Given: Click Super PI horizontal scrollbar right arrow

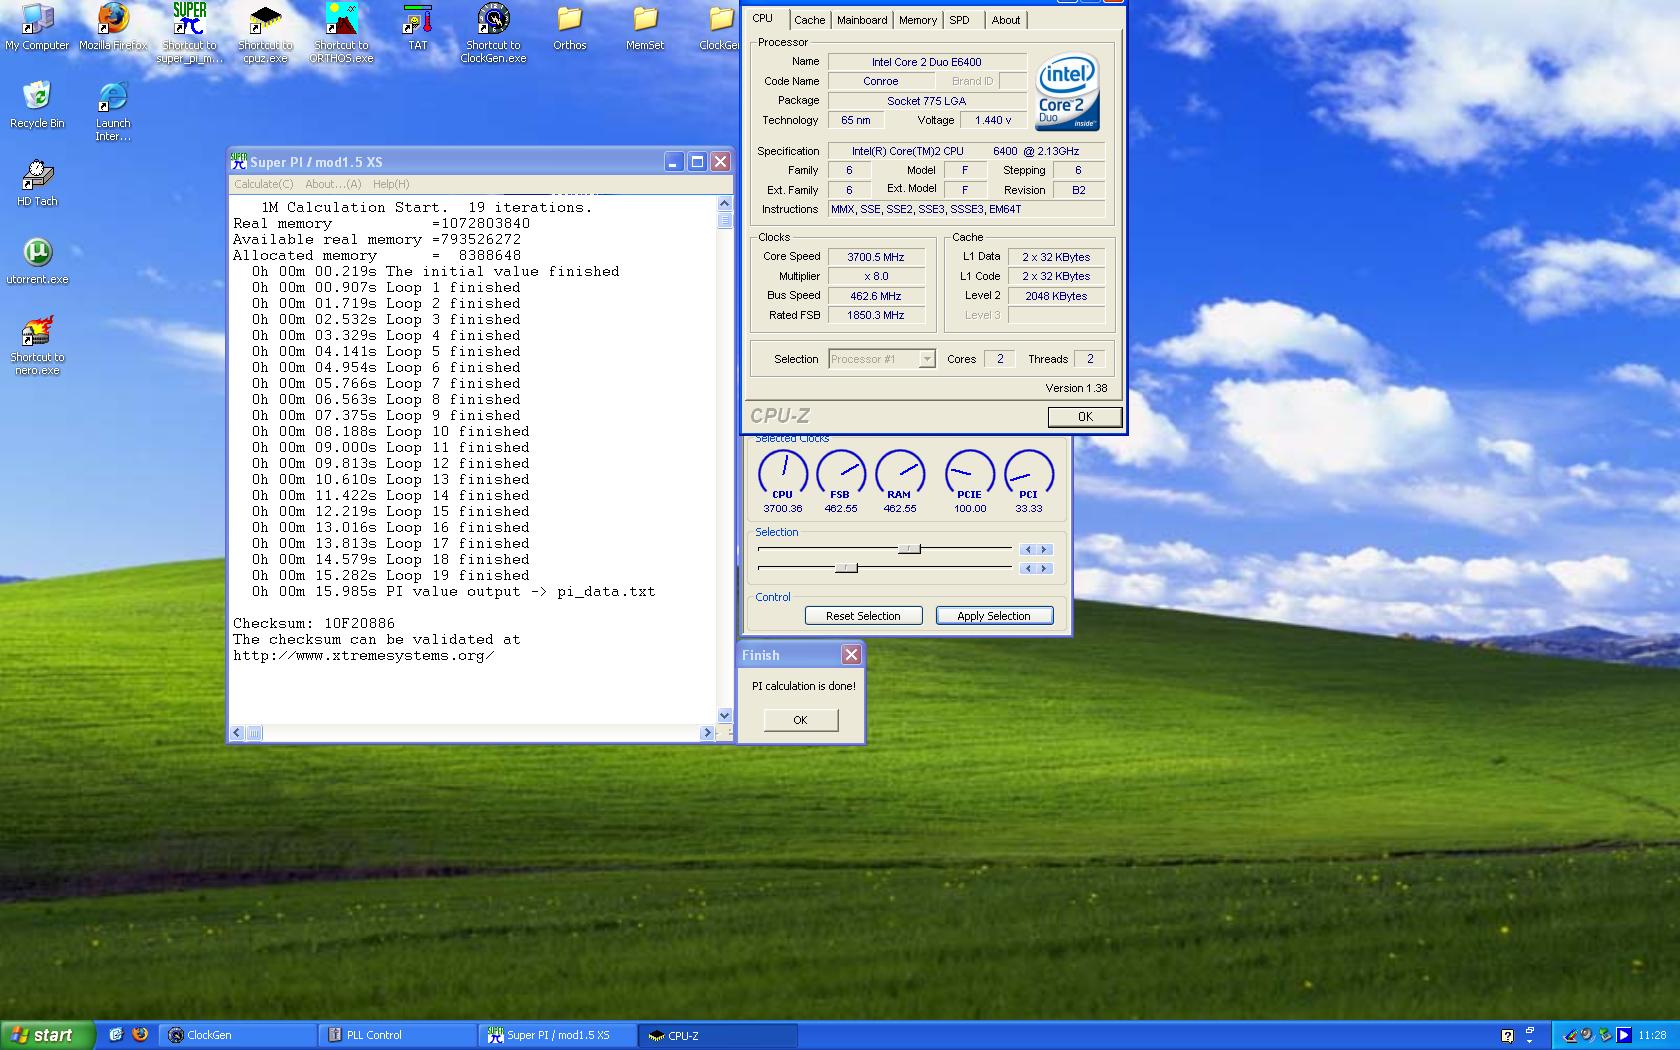Looking at the screenshot, I should tap(707, 733).
